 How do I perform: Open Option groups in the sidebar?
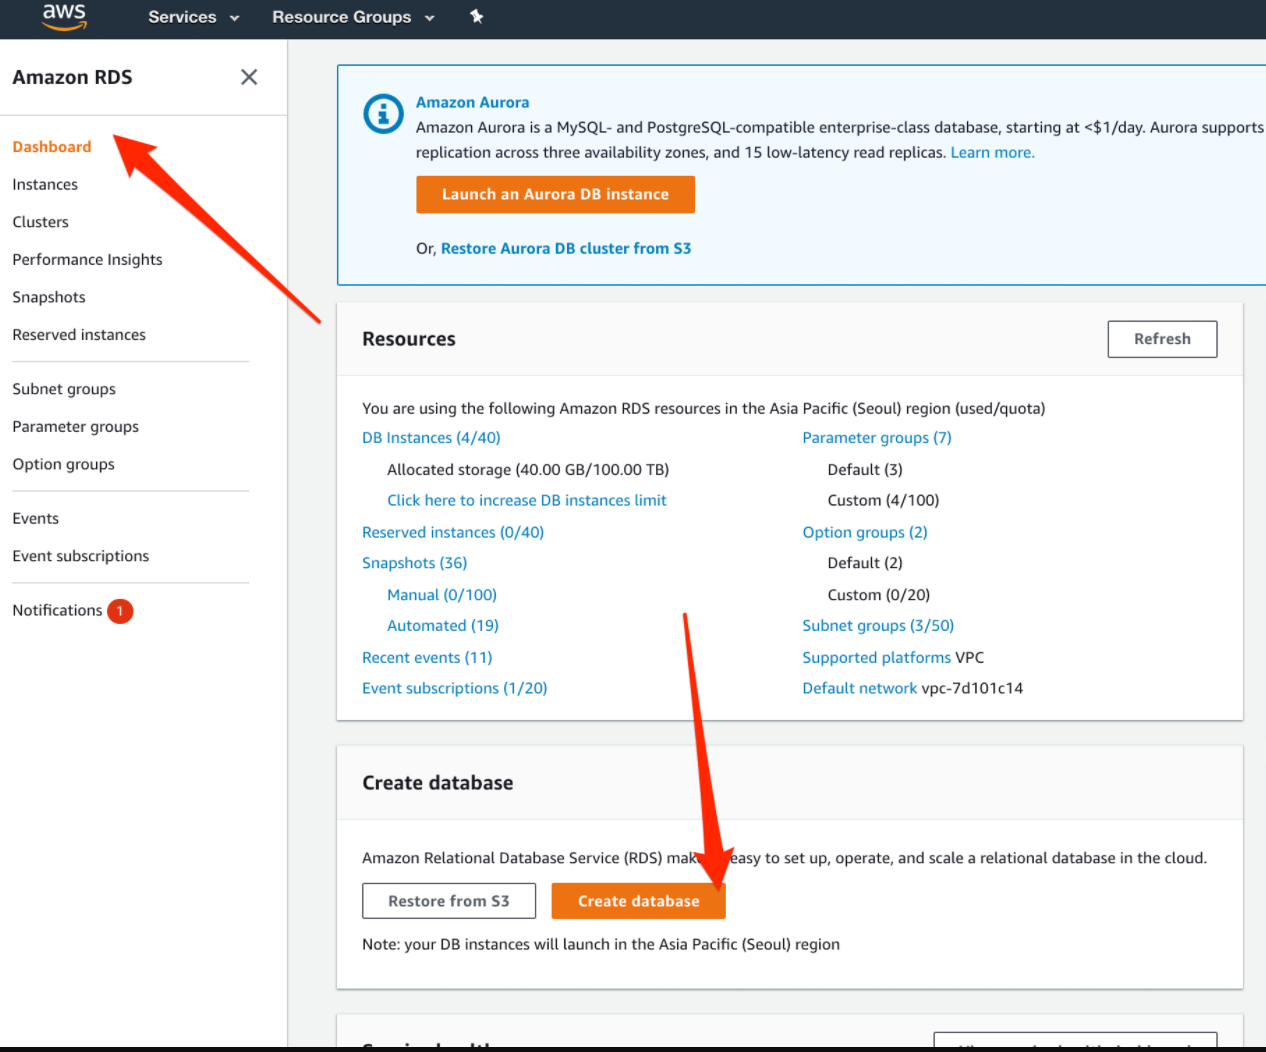pos(64,464)
